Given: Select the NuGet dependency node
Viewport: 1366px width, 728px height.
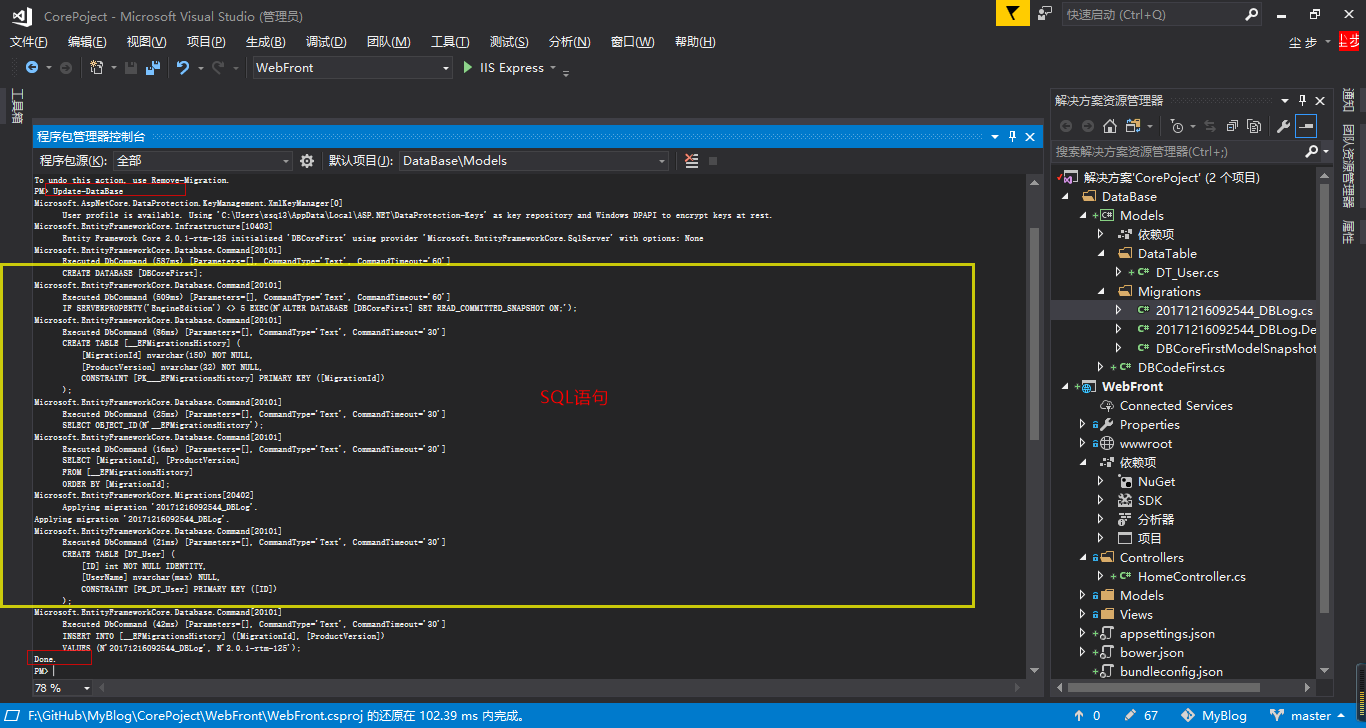Looking at the screenshot, I should pos(1157,481).
